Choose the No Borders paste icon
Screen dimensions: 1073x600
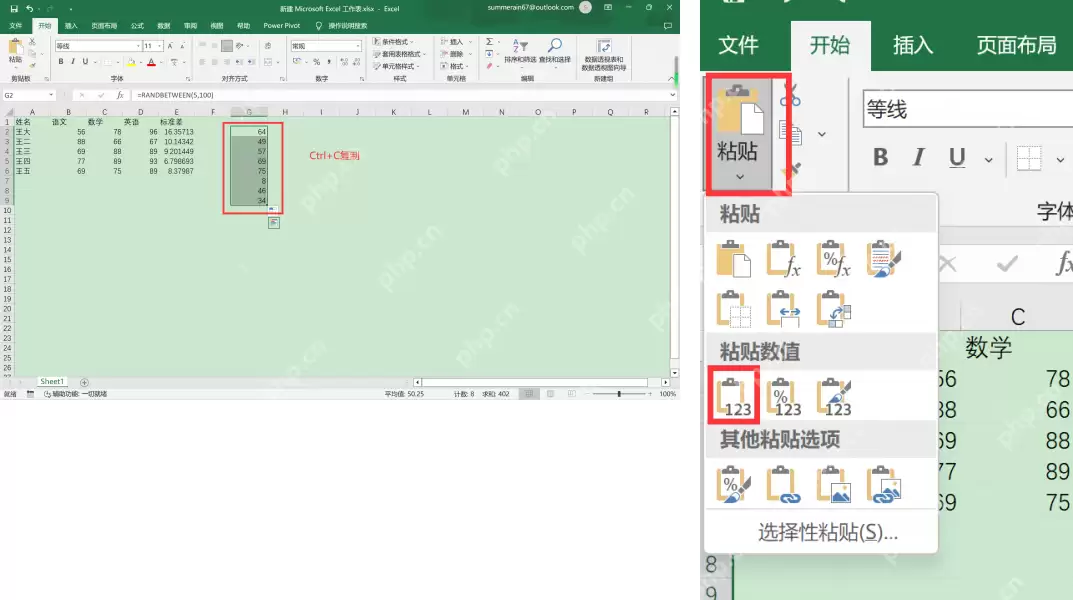click(734, 309)
